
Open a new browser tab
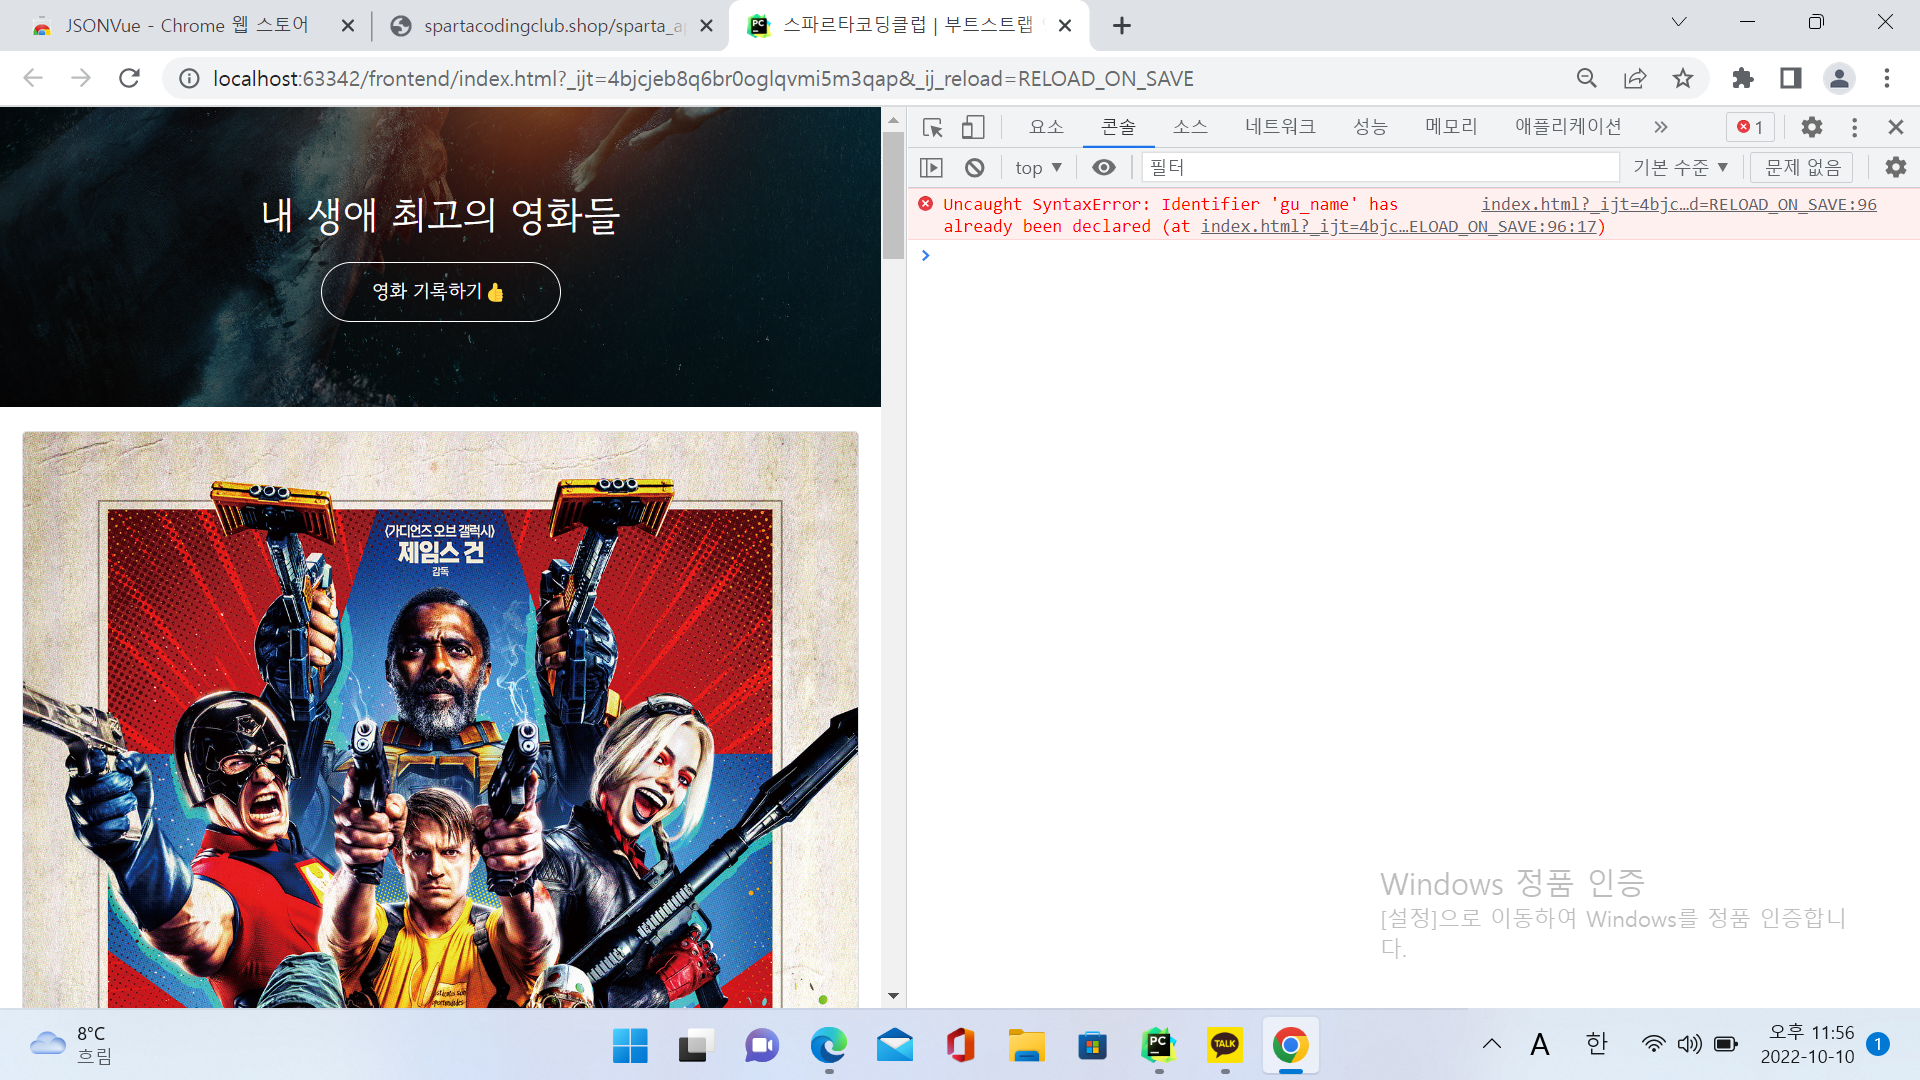[x=1122, y=26]
